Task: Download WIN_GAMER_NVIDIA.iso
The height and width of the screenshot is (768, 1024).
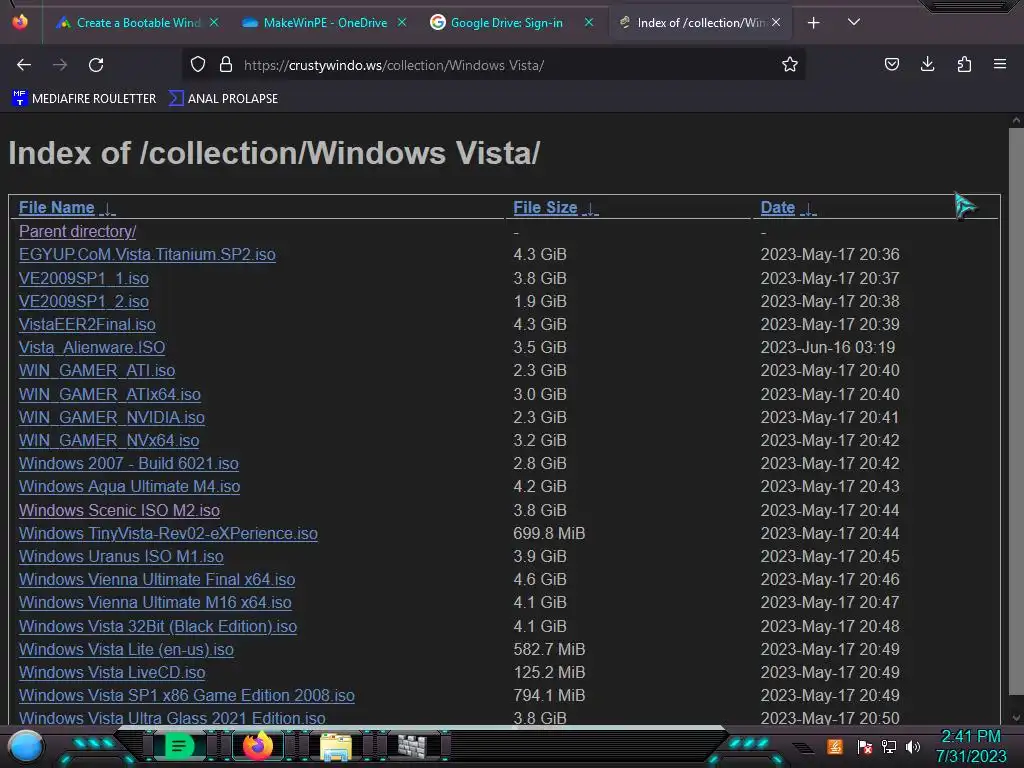Action: [x=112, y=417]
